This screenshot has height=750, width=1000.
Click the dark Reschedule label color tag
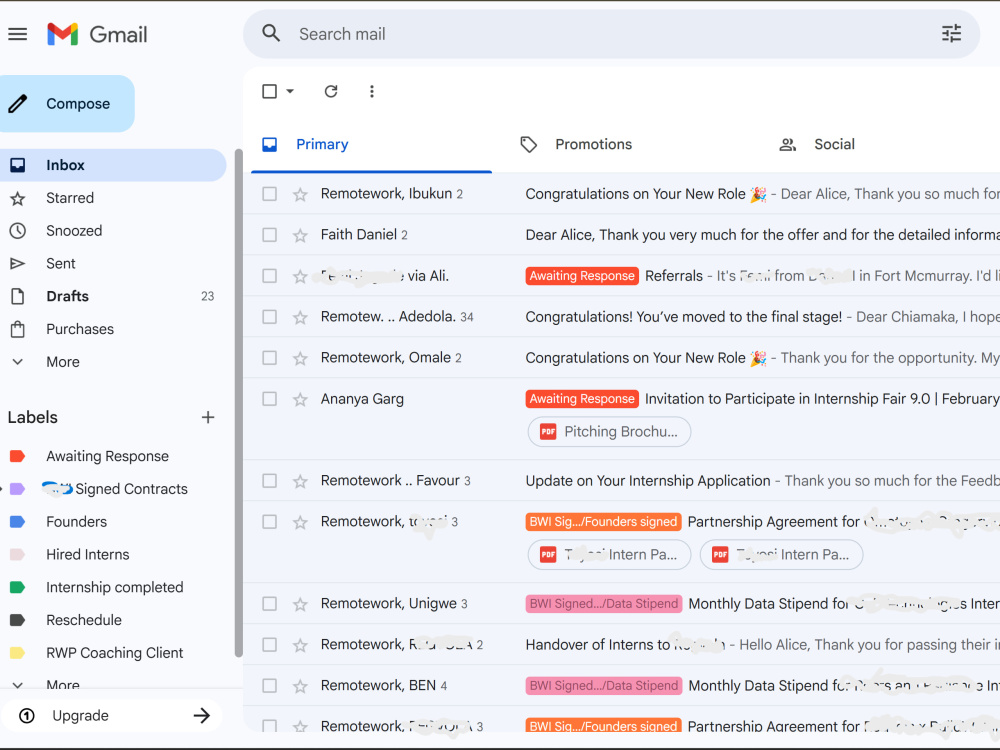(x=18, y=620)
